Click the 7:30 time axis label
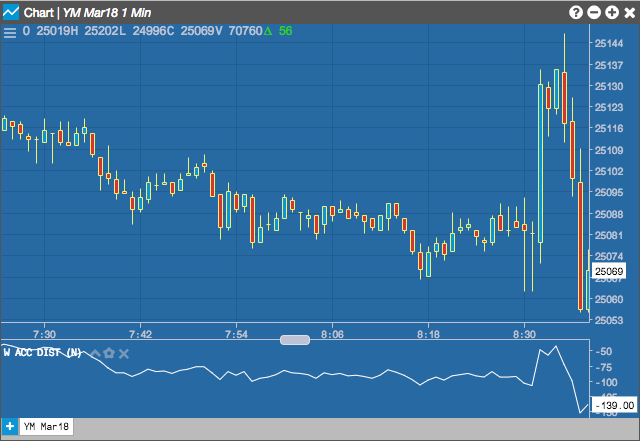This screenshot has width=640, height=441. [44, 334]
